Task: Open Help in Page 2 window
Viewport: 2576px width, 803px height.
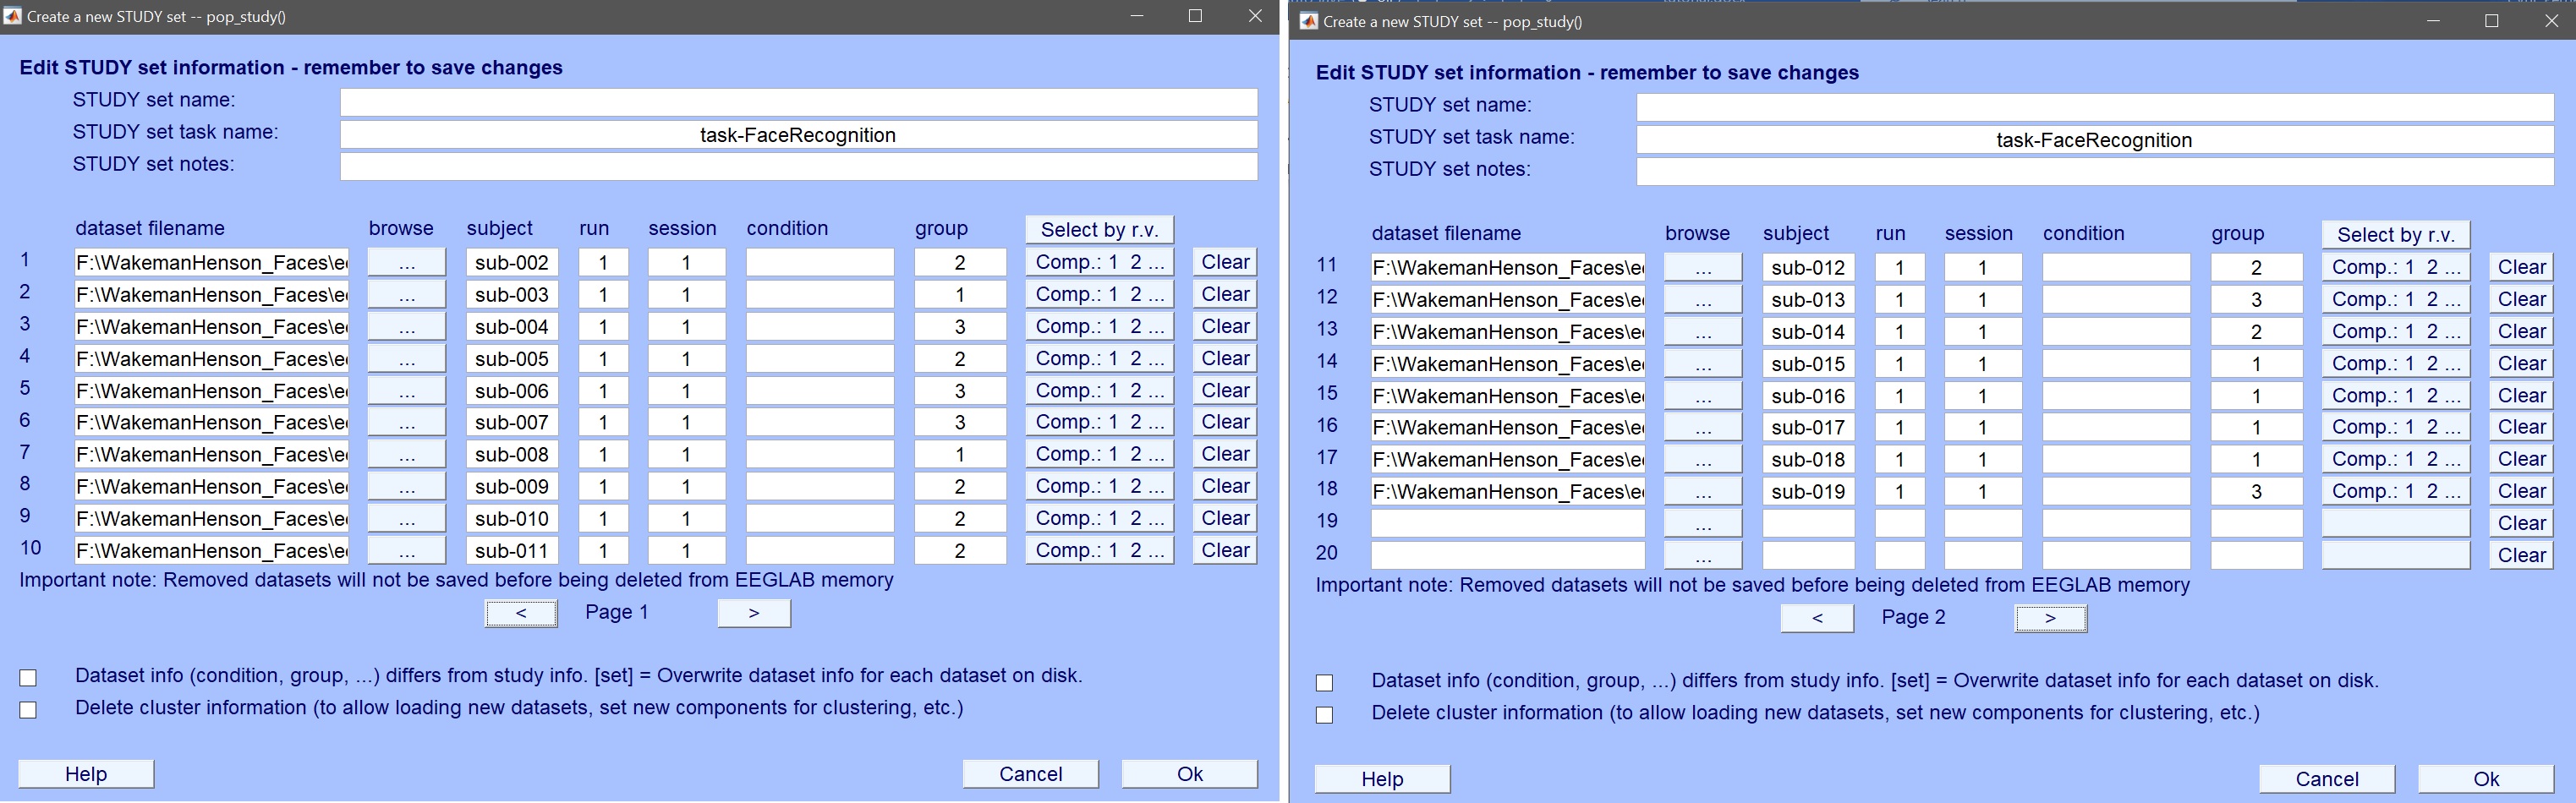Action: (x=1382, y=779)
